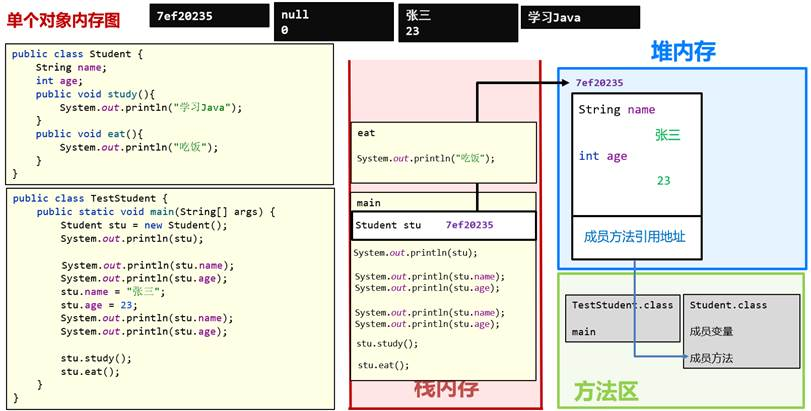This screenshot has height=411, width=811.
Task: Click println("吃饭") inside the eat stack frame
Action: click(x=426, y=159)
